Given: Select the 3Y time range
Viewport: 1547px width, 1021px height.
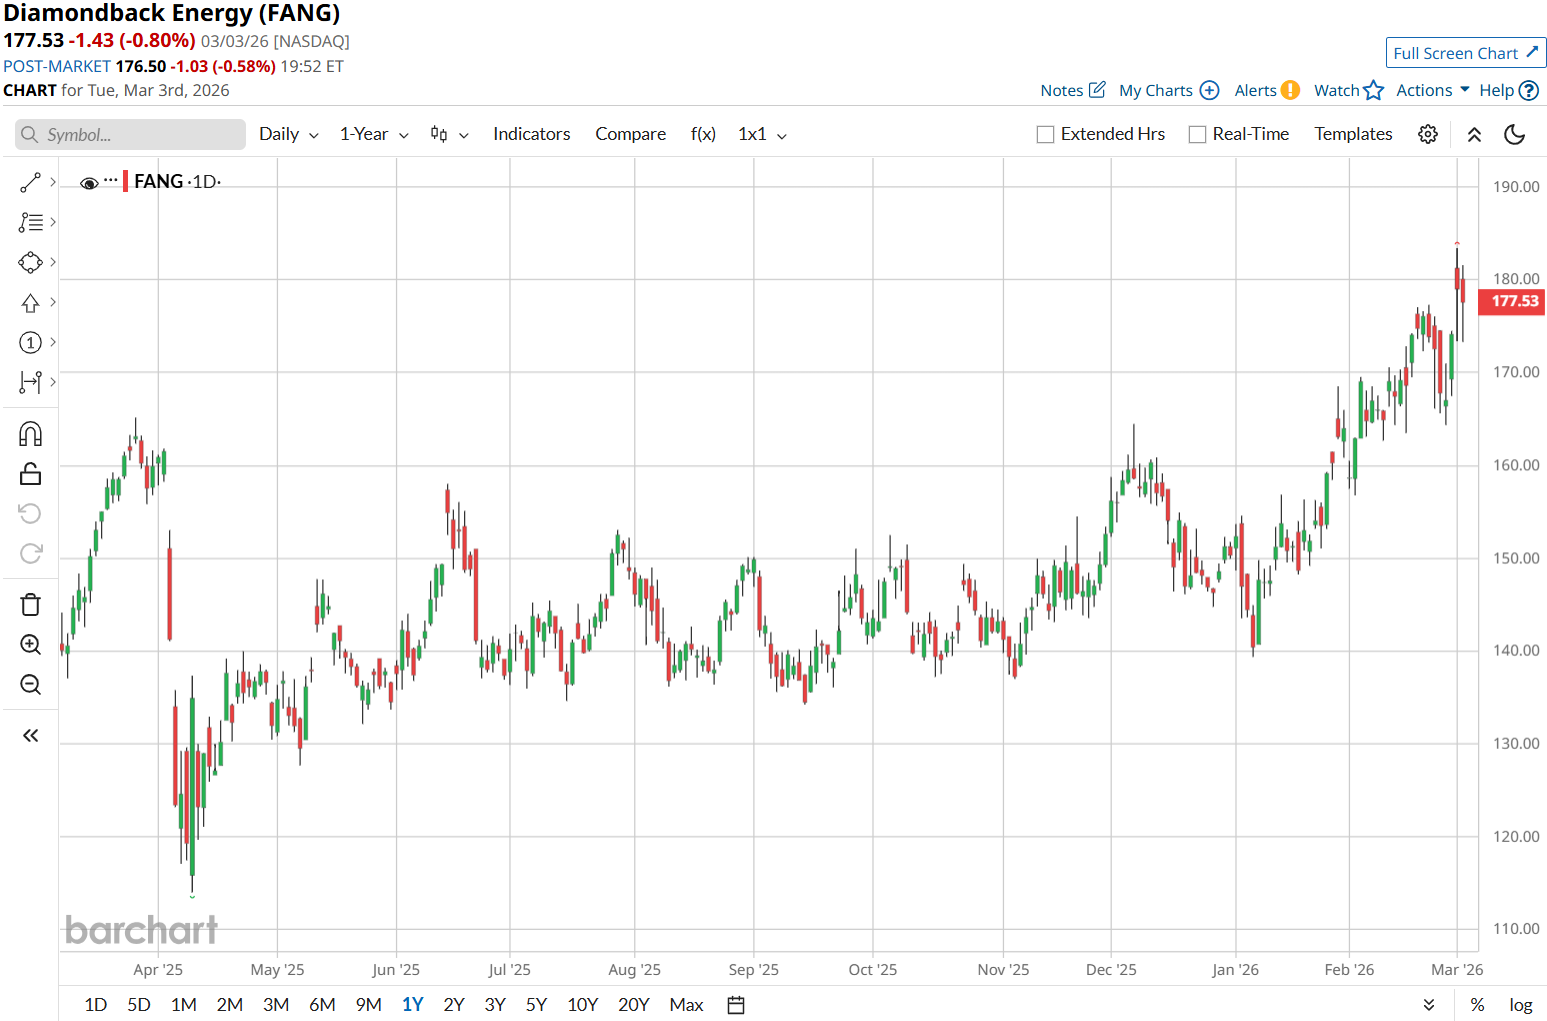Looking at the screenshot, I should coord(495,1004).
